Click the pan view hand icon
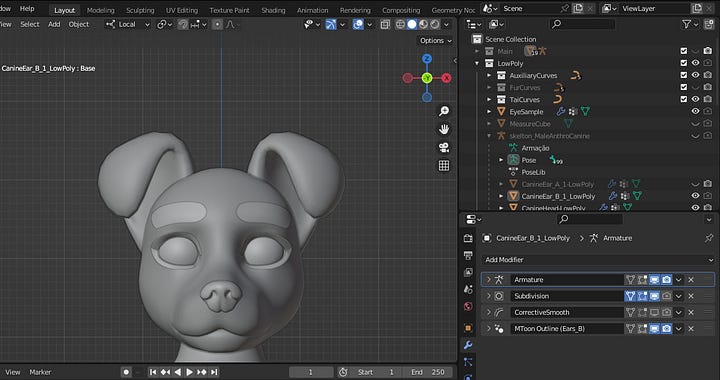 pyautogui.click(x=444, y=129)
